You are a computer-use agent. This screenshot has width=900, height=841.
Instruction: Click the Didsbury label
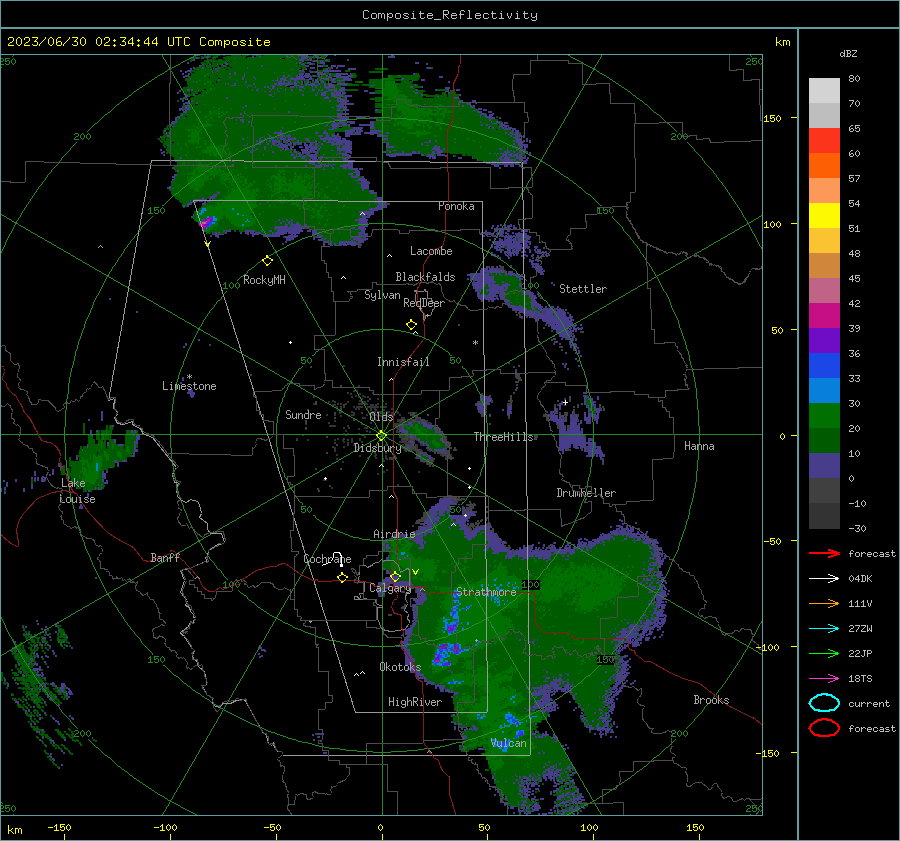click(377, 448)
